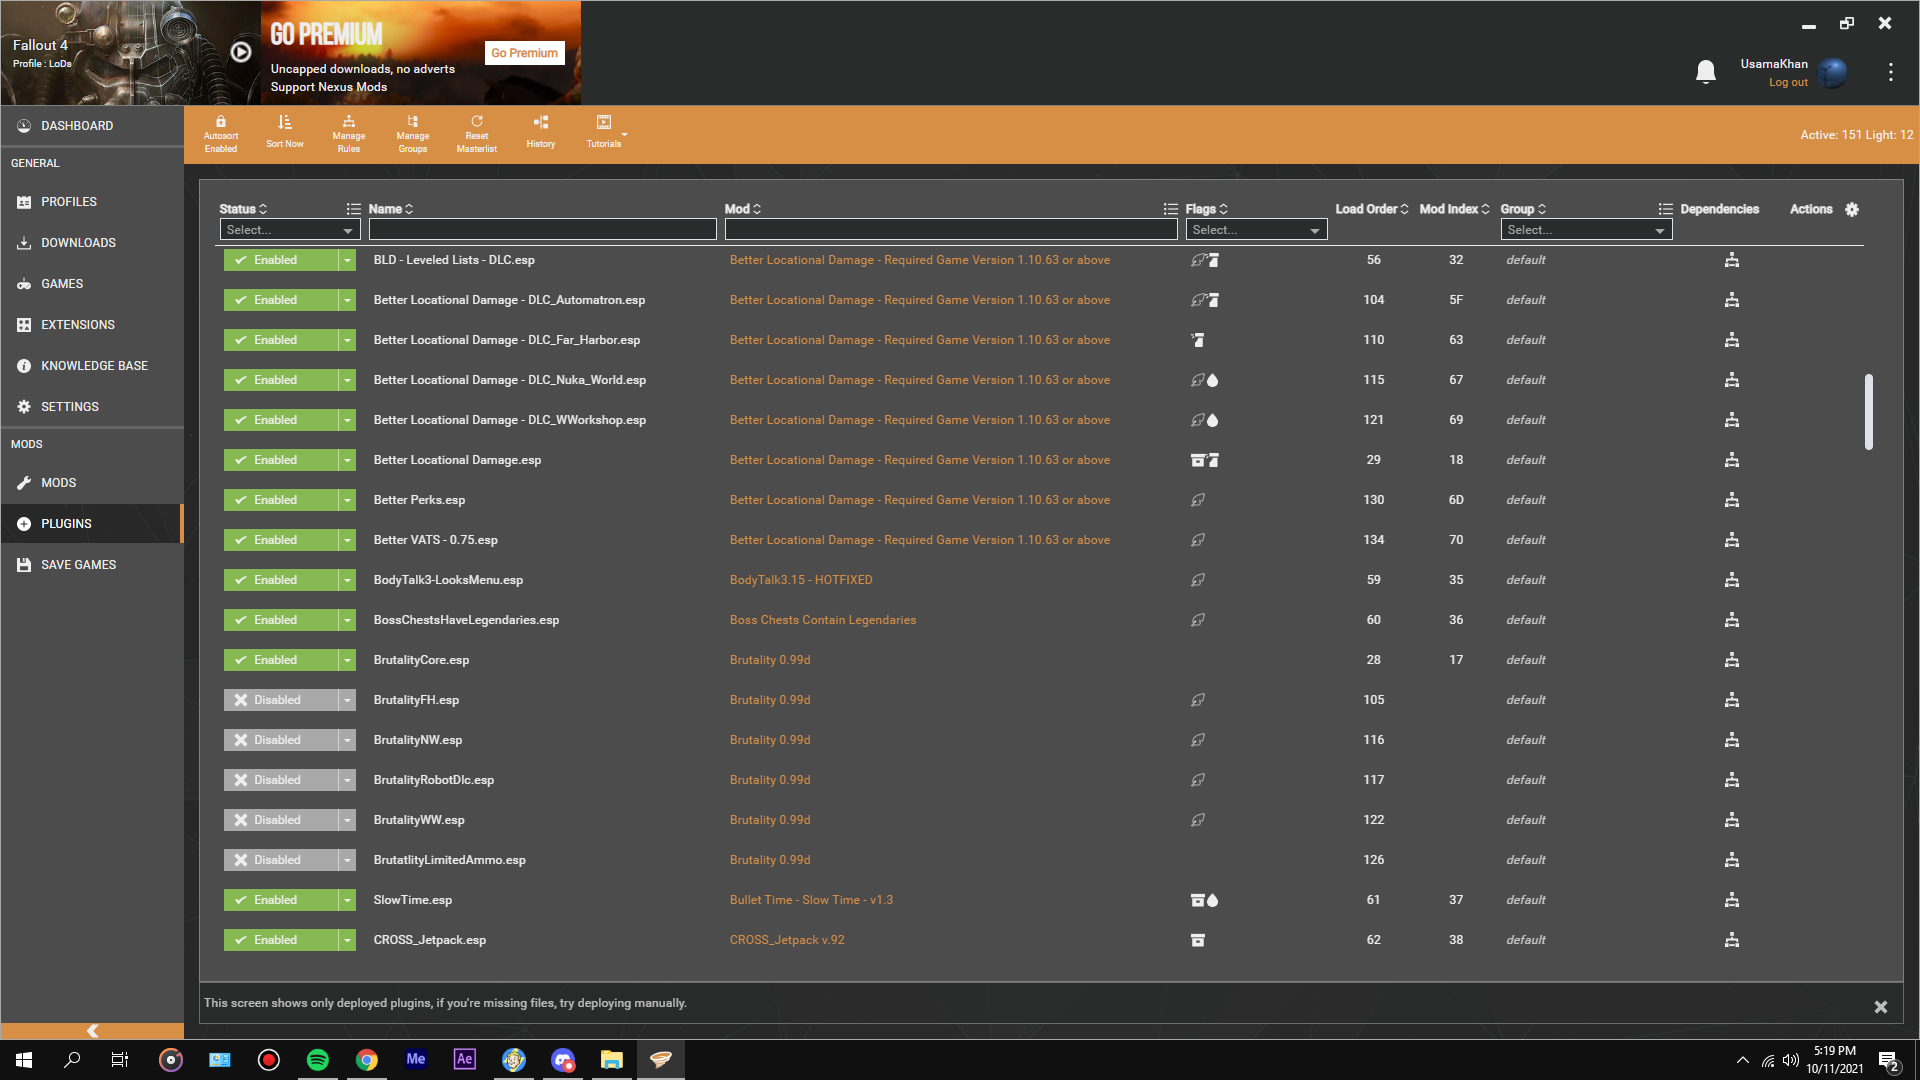
Task: Expand status arrow for BrutalityCore.esp
Action: click(x=347, y=660)
